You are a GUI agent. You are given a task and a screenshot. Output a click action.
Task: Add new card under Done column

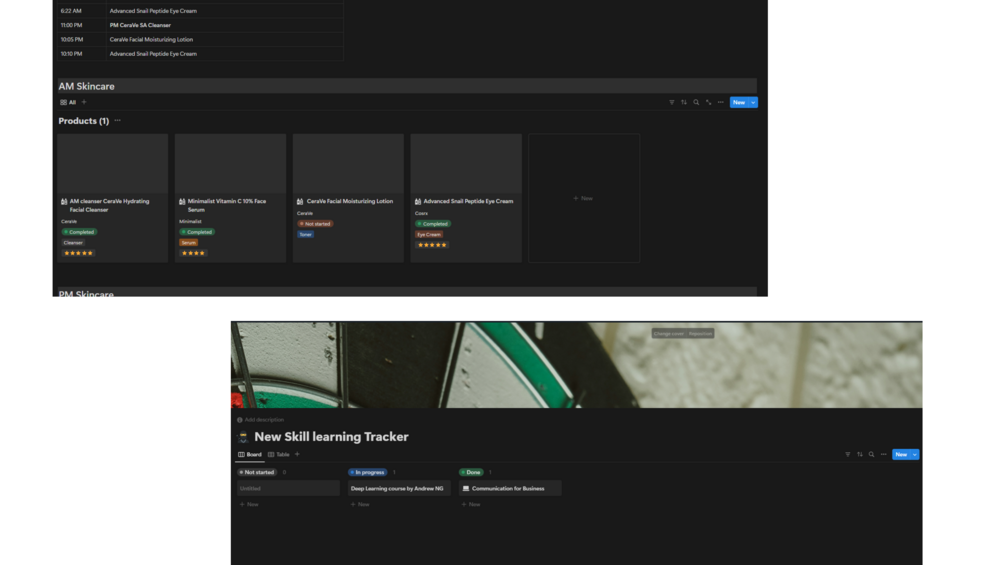pos(470,504)
